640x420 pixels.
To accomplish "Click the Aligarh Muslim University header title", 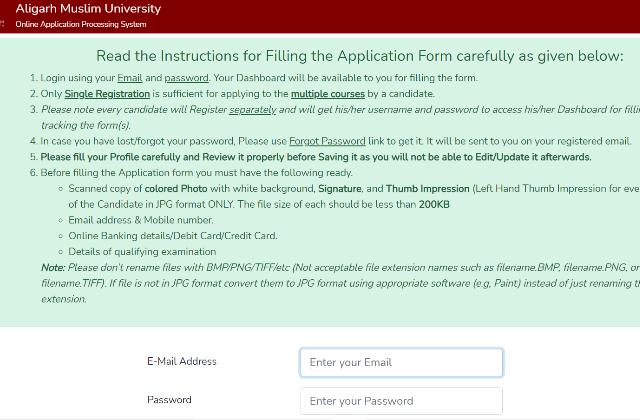I will [88, 9].
